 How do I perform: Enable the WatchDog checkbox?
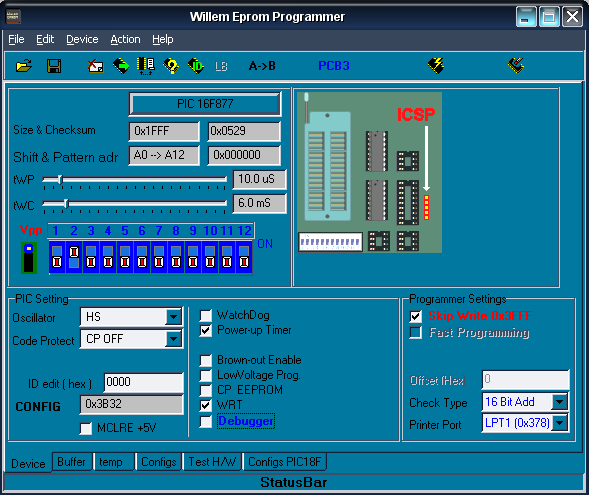(206, 315)
